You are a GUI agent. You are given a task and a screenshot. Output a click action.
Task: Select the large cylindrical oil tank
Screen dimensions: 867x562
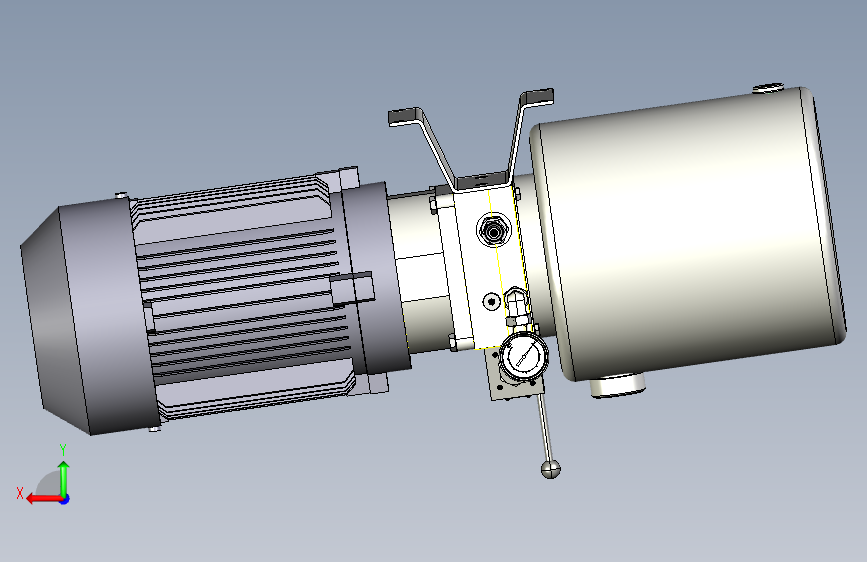(x=688, y=235)
